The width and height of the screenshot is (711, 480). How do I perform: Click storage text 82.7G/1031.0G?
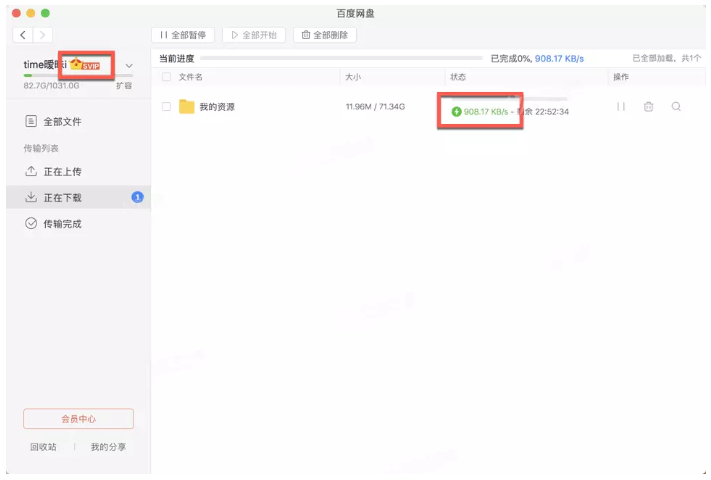pyautogui.click(x=51, y=86)
